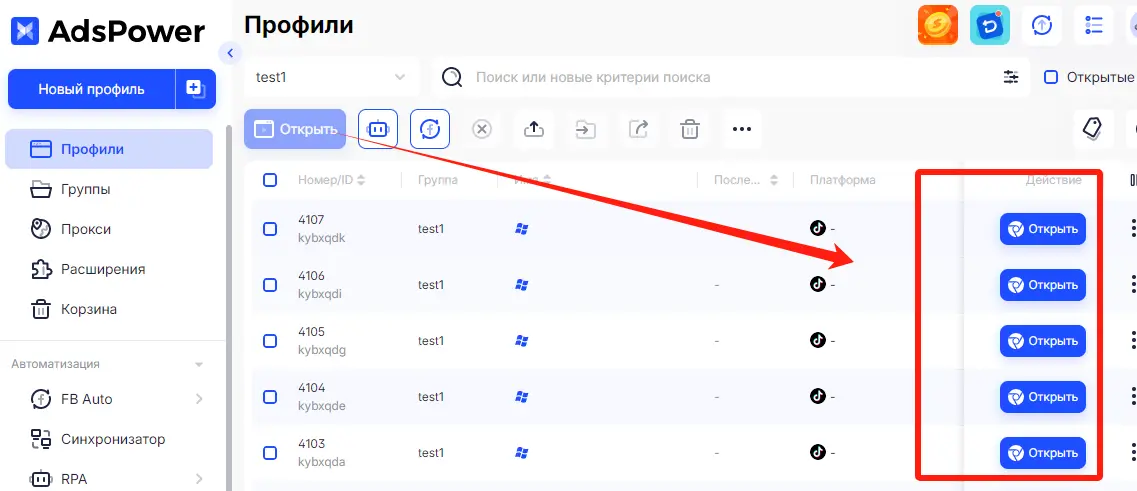Toggle the Открытые checkbox
The height and width of the screenshot is (491, 1137).
[1050, 77]
